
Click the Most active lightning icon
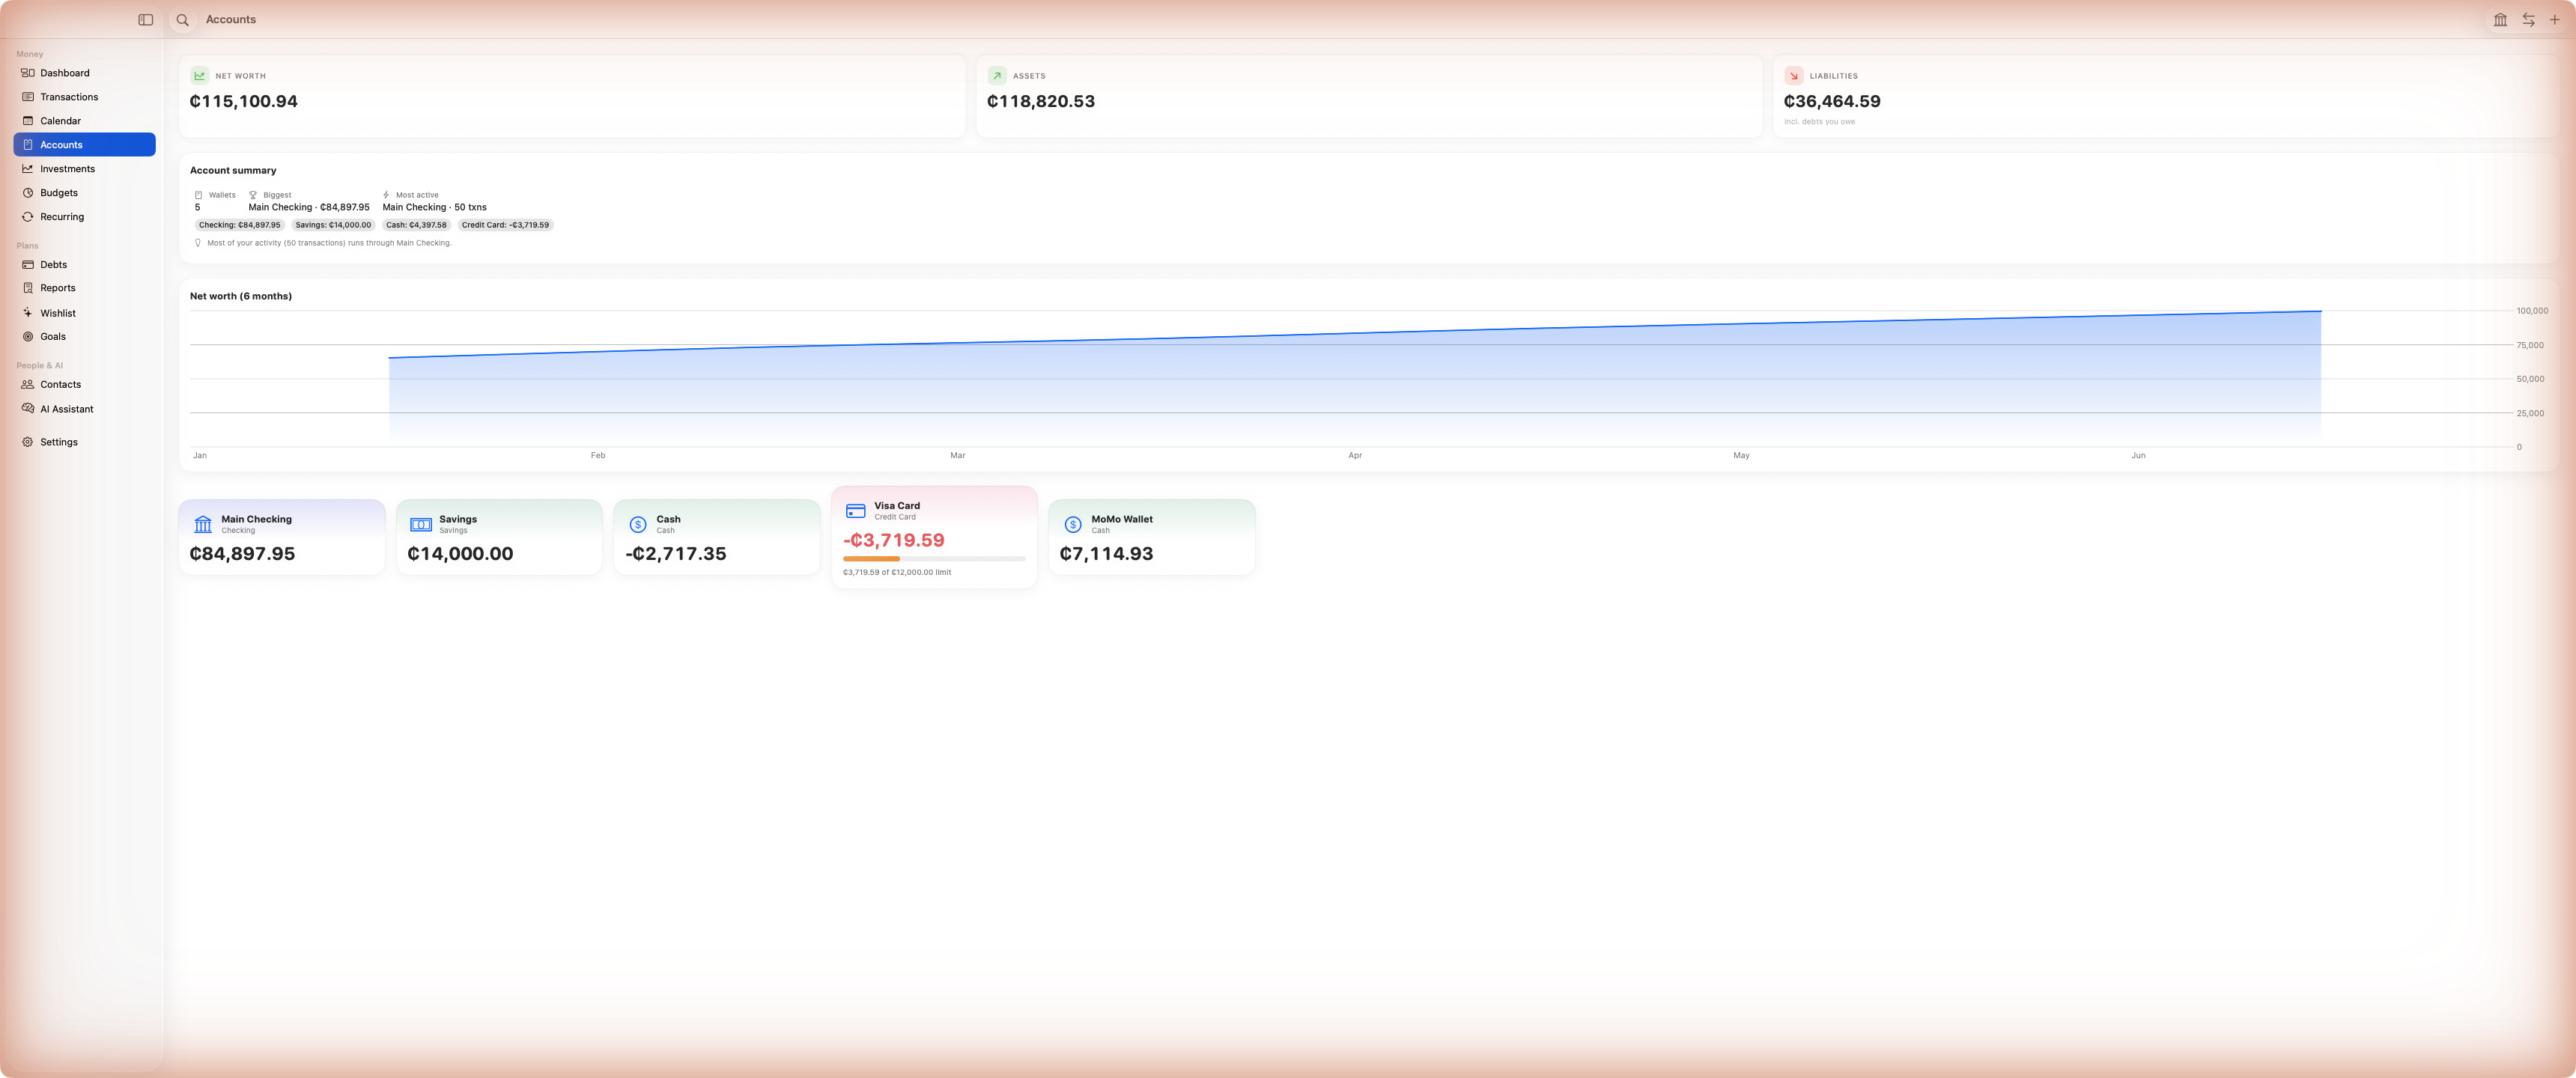click(x=386, y=195)
